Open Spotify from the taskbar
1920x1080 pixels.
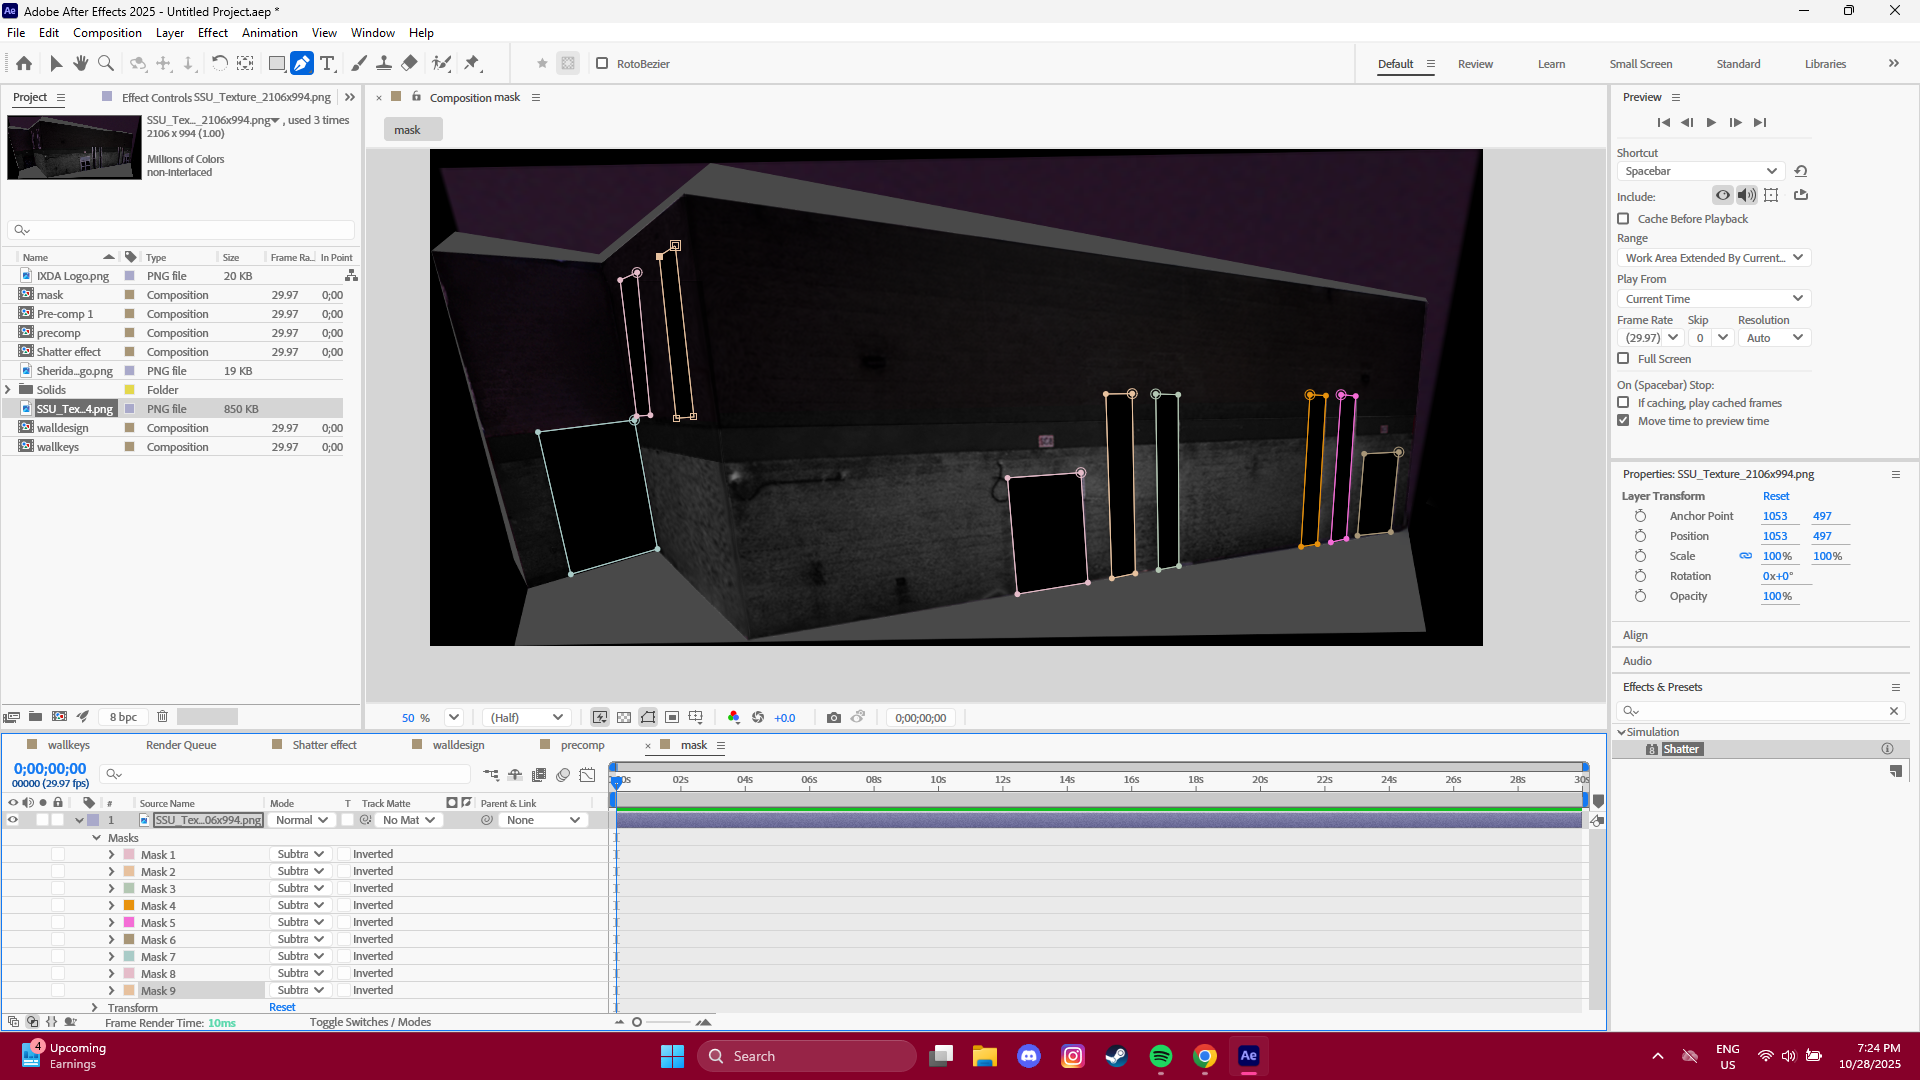(1161, 1055)
